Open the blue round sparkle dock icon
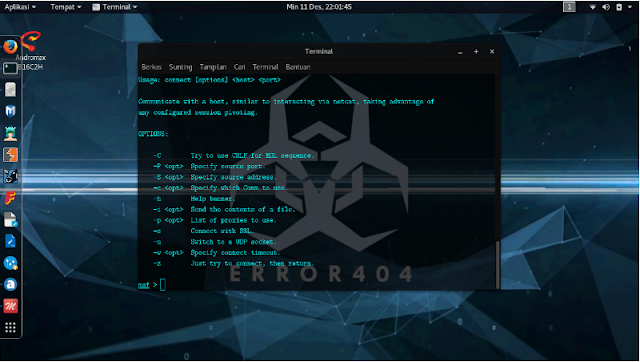640x362 pixels. tap(10, 263)
